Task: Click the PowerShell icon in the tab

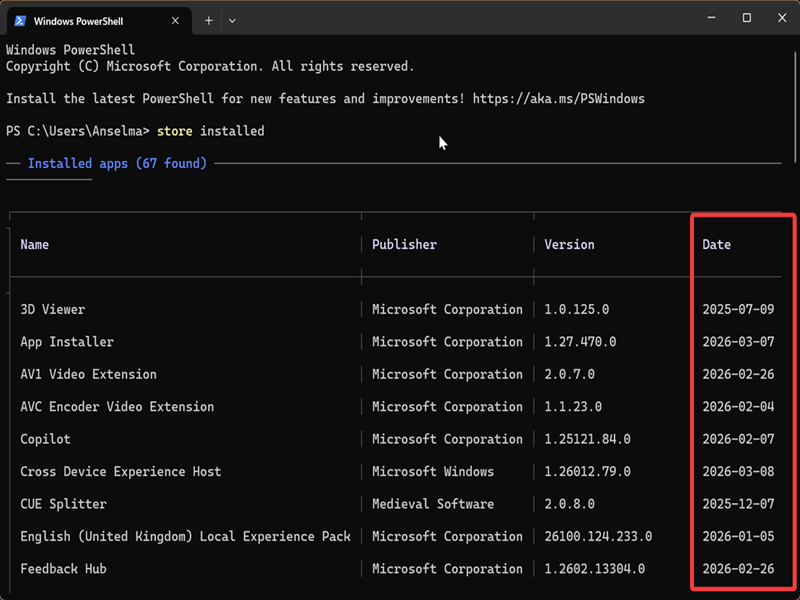Action: point(19,20)
